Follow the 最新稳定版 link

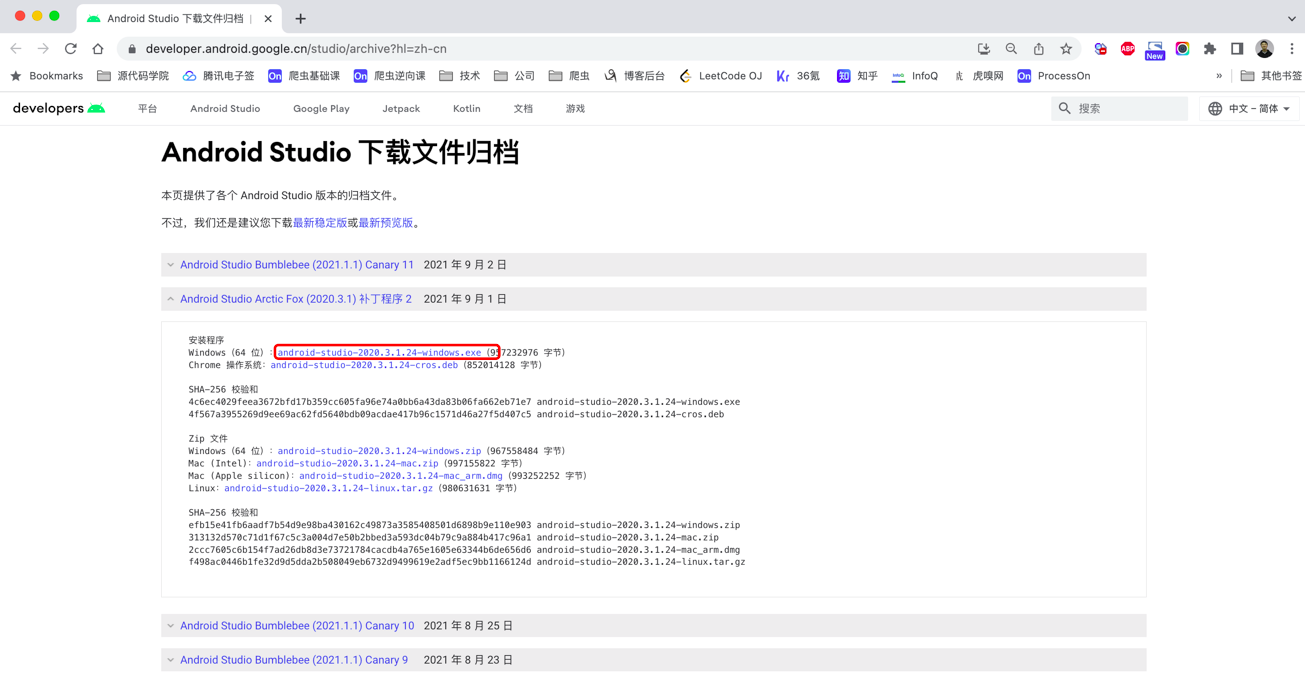[320, 223]
